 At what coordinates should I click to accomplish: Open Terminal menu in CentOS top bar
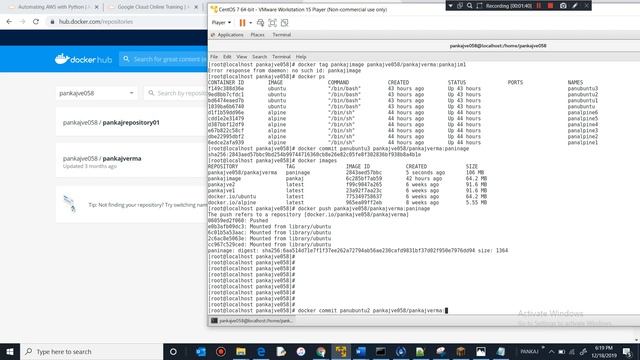282,35
